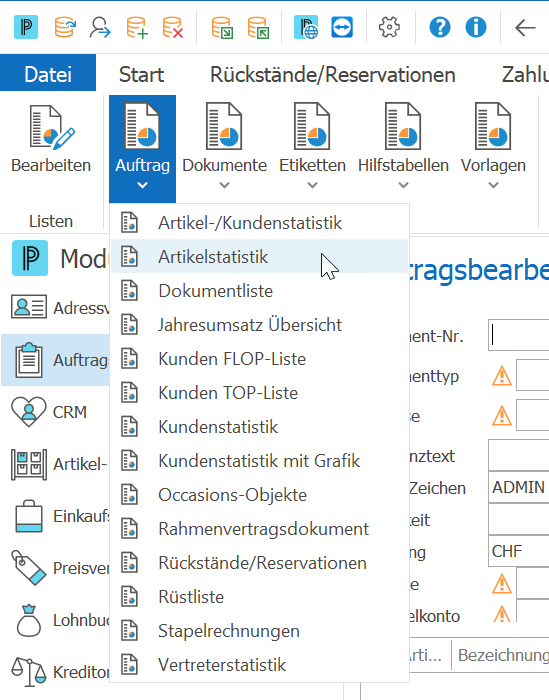This screenshot has height=700, width=549.
Task: Open the PROFFIX web globe icon
Action: 306,27
